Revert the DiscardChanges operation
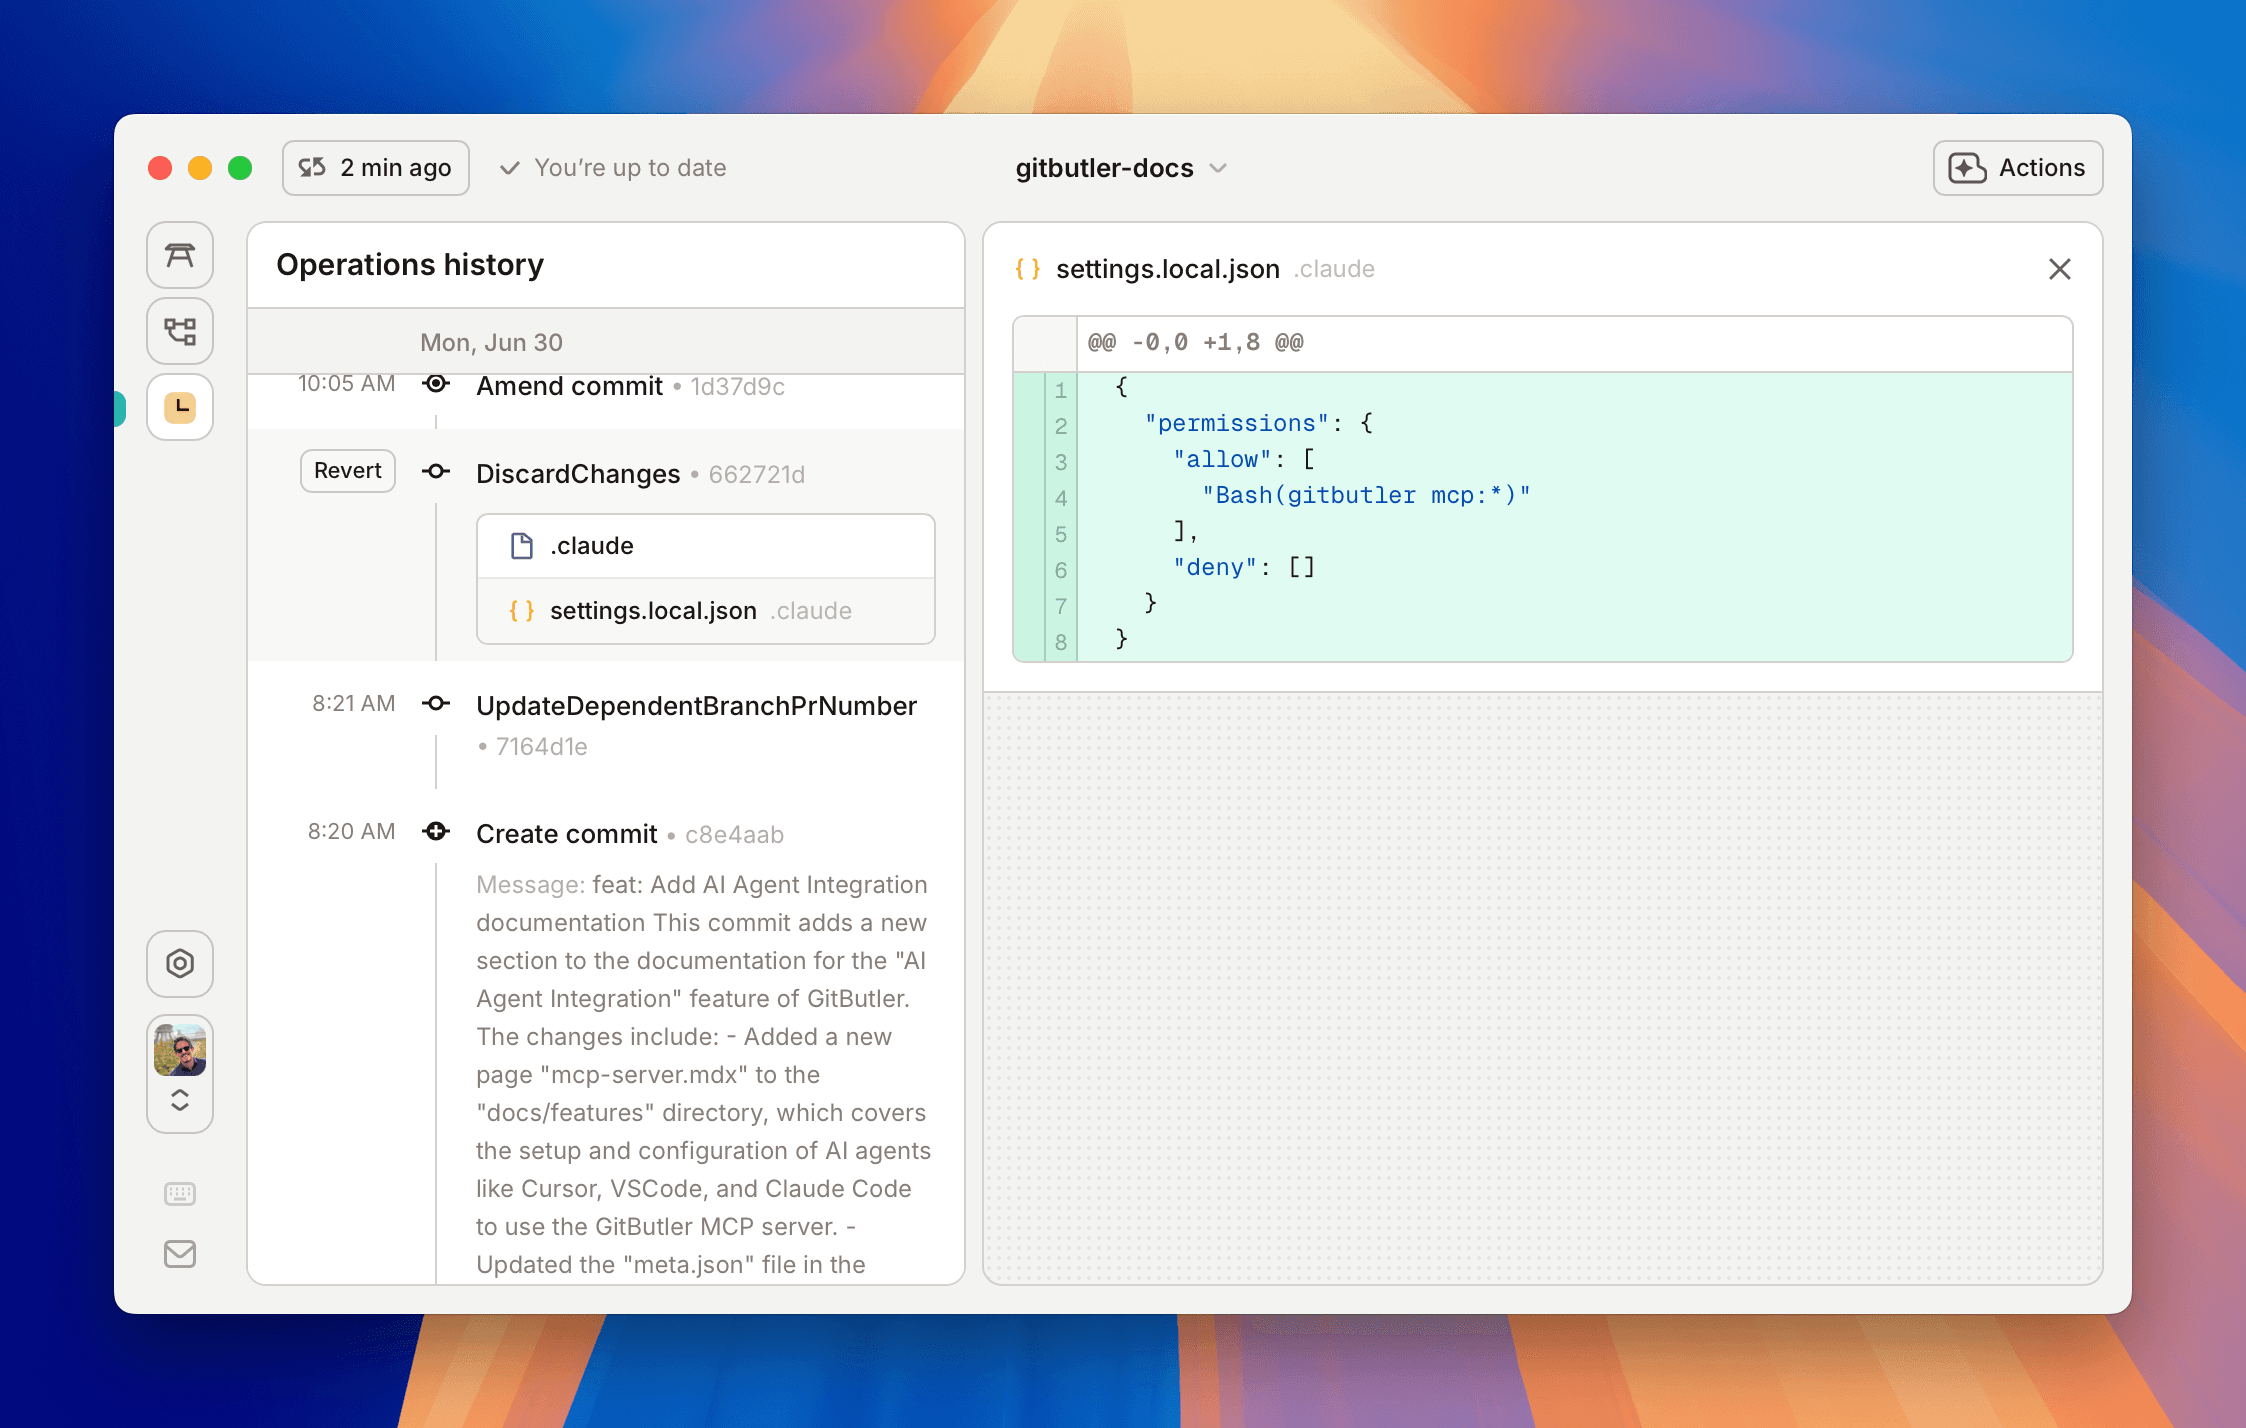This screenshot has width=2246, height=1428. click(x=347, y=470)
